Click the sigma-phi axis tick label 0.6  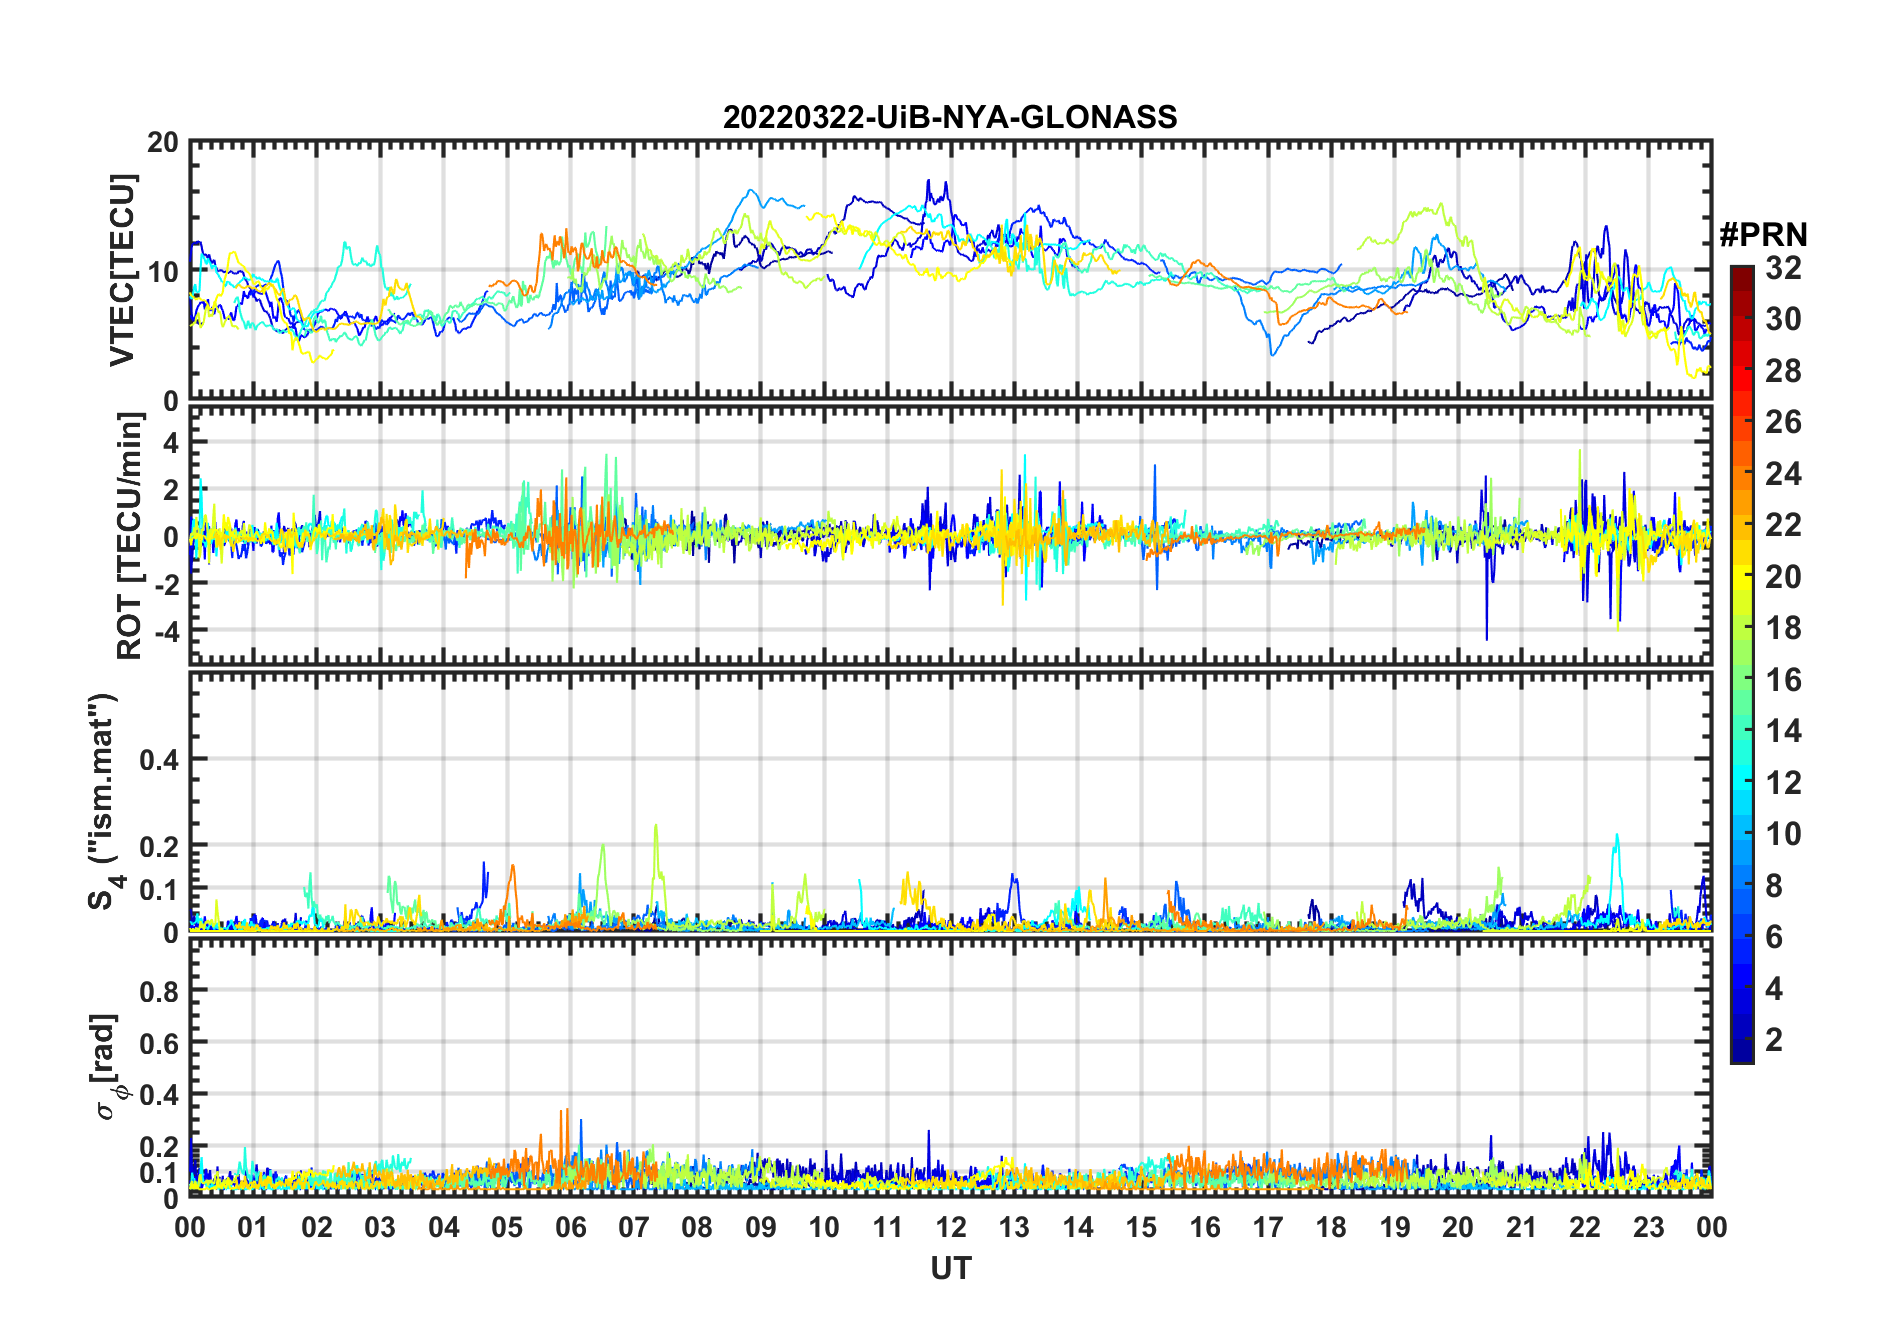tap(160, 1043)
